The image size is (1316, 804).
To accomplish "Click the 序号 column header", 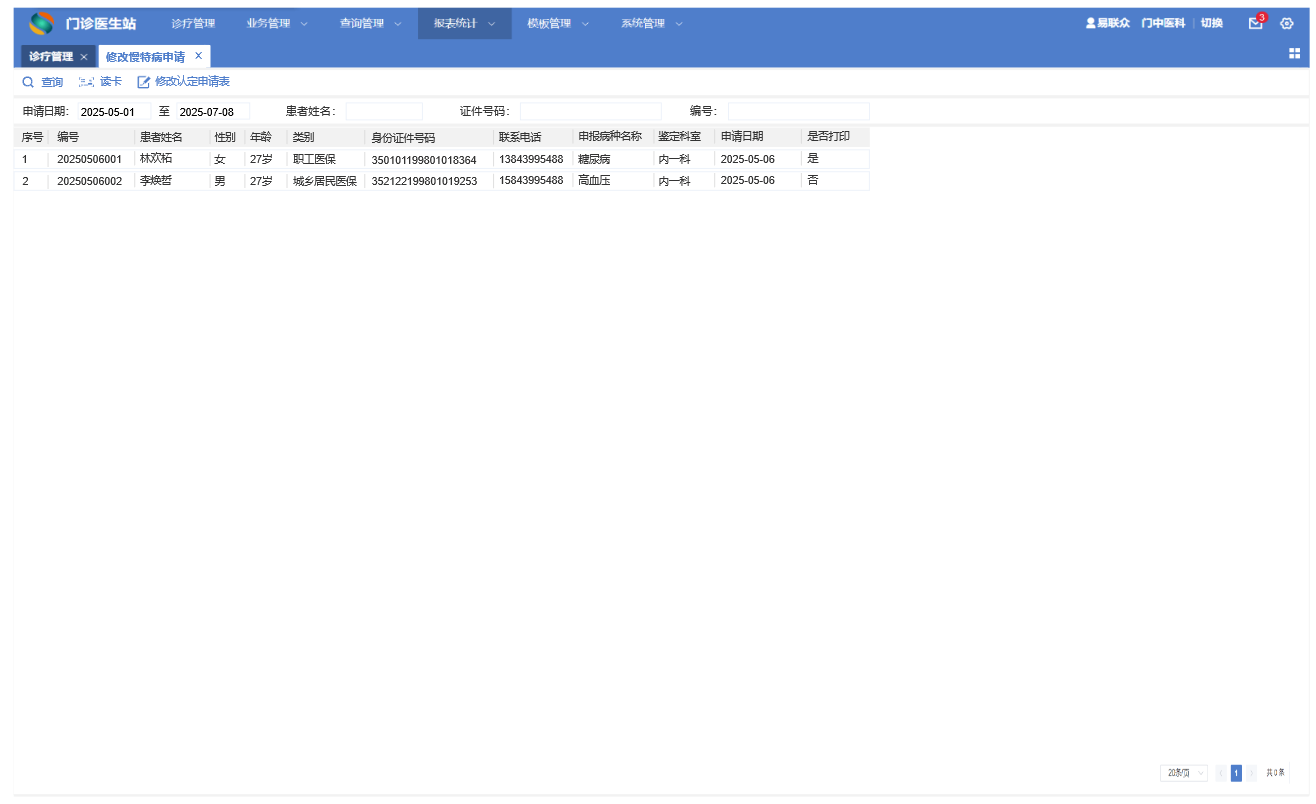I will pyautogui.click(x=32, y=136).
